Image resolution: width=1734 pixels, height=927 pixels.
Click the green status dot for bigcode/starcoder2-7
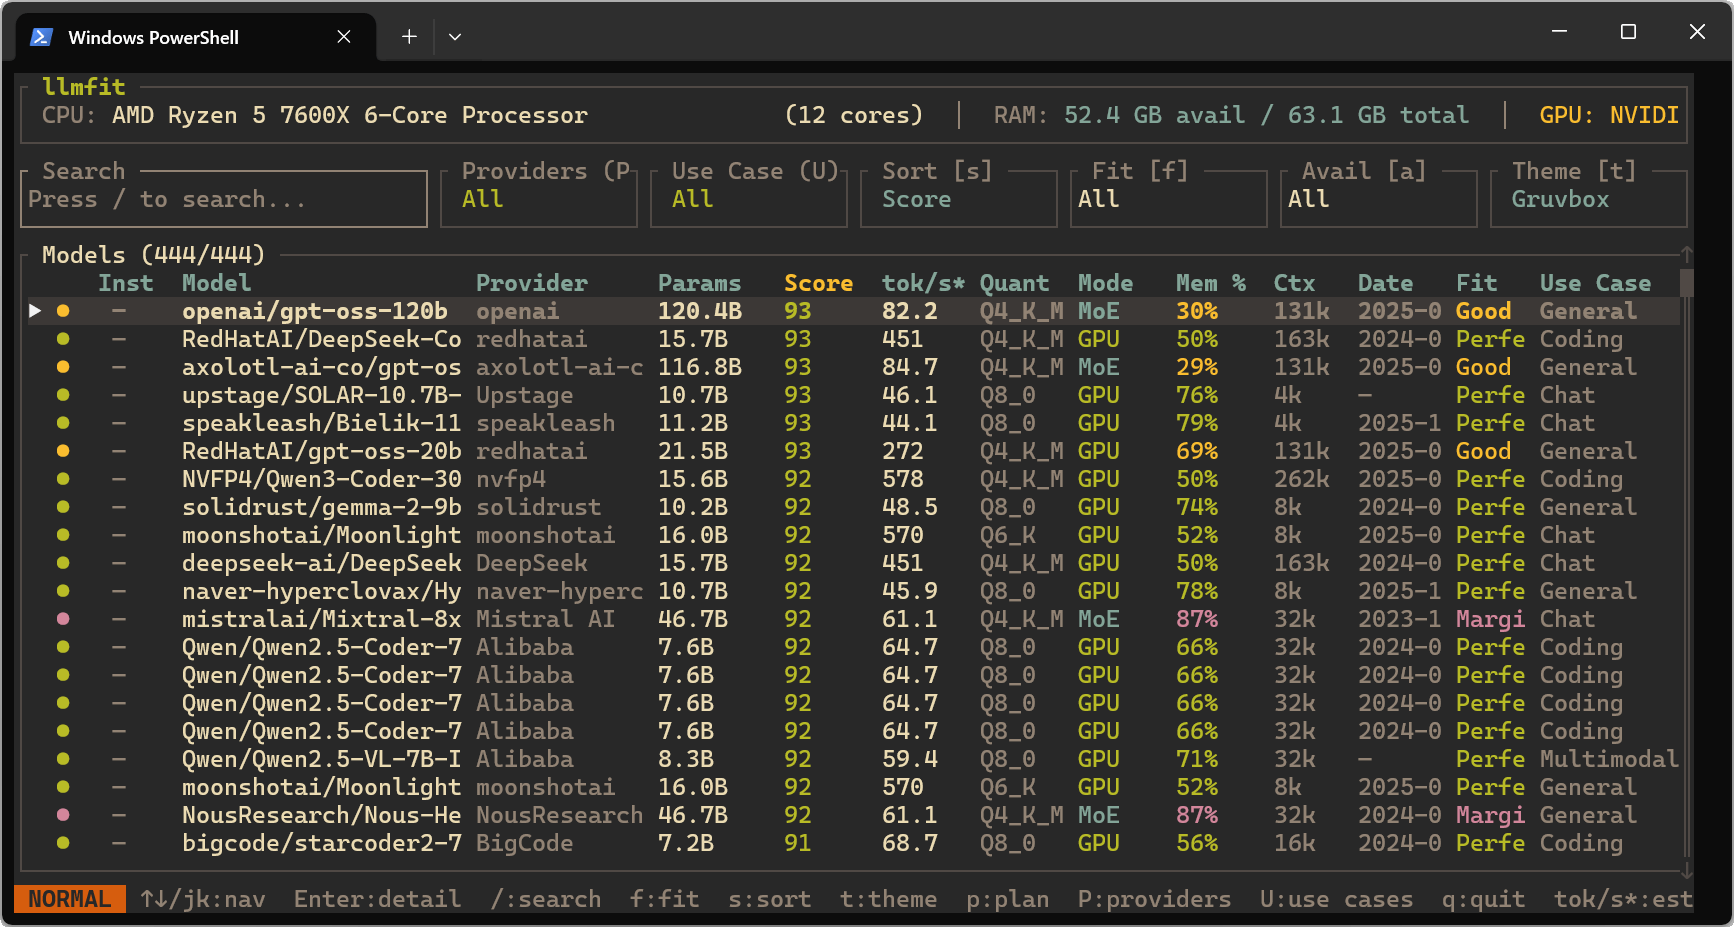click(63, 843)
